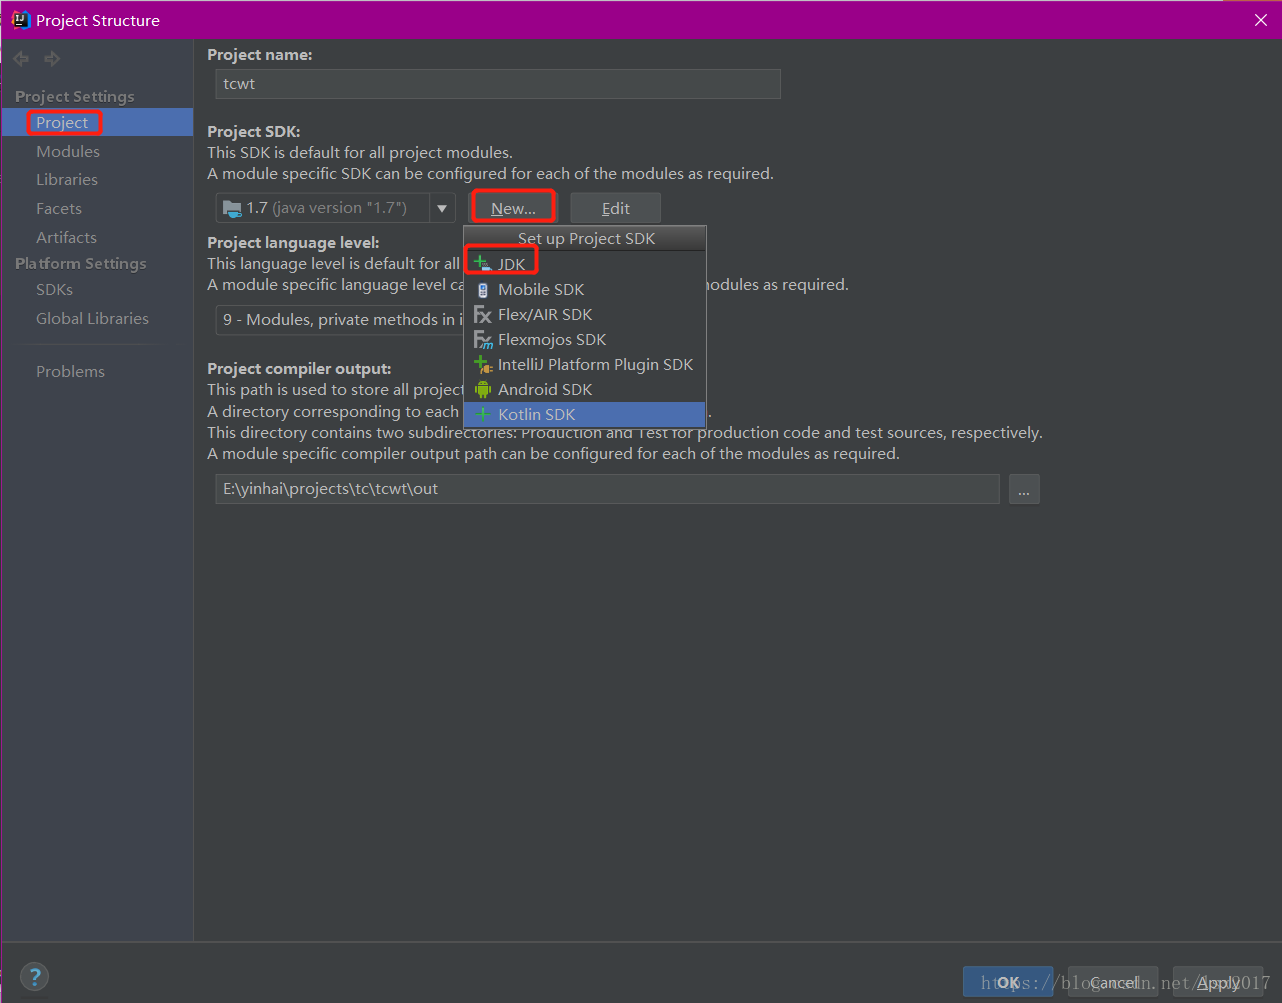This screenshot has height=1003, width=1282.
Task: Click the New... SDK button
Action: pyautogui.click(x=513, y=208)
